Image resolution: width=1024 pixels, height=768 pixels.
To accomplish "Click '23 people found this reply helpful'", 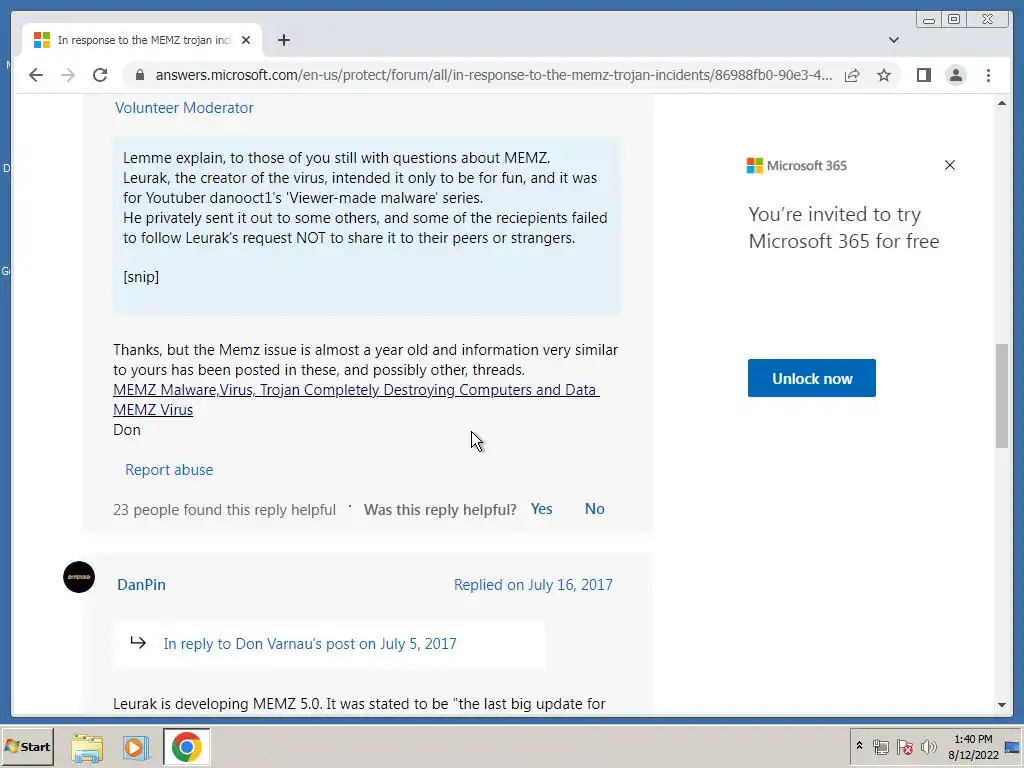I will pos(224,509).
